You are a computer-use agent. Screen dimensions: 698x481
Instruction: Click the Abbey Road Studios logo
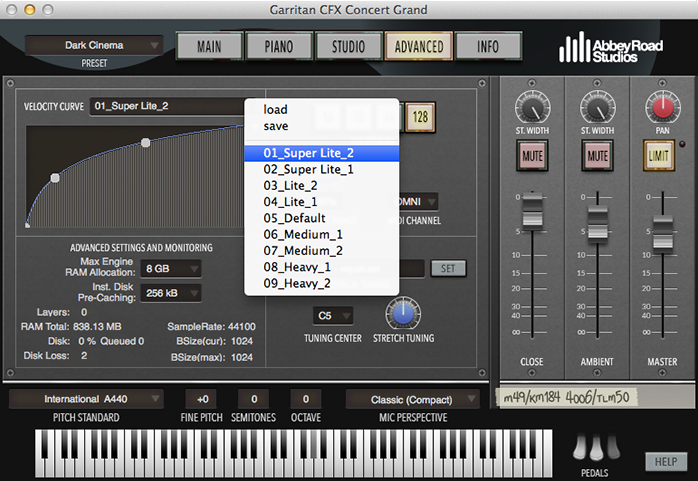coord(611,48)
